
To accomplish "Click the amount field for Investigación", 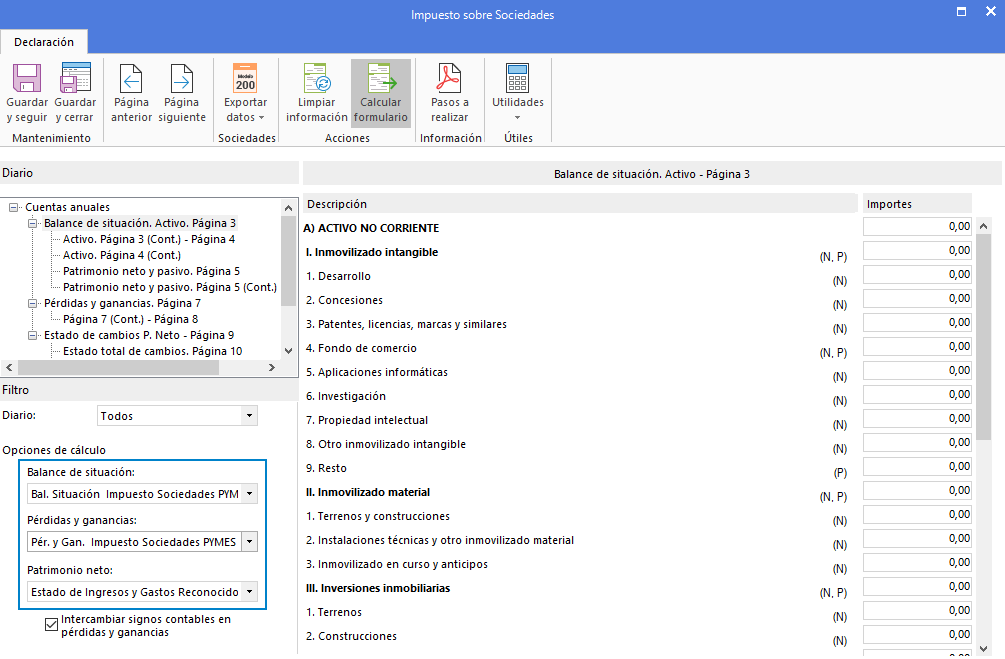I will pos(917,394).
